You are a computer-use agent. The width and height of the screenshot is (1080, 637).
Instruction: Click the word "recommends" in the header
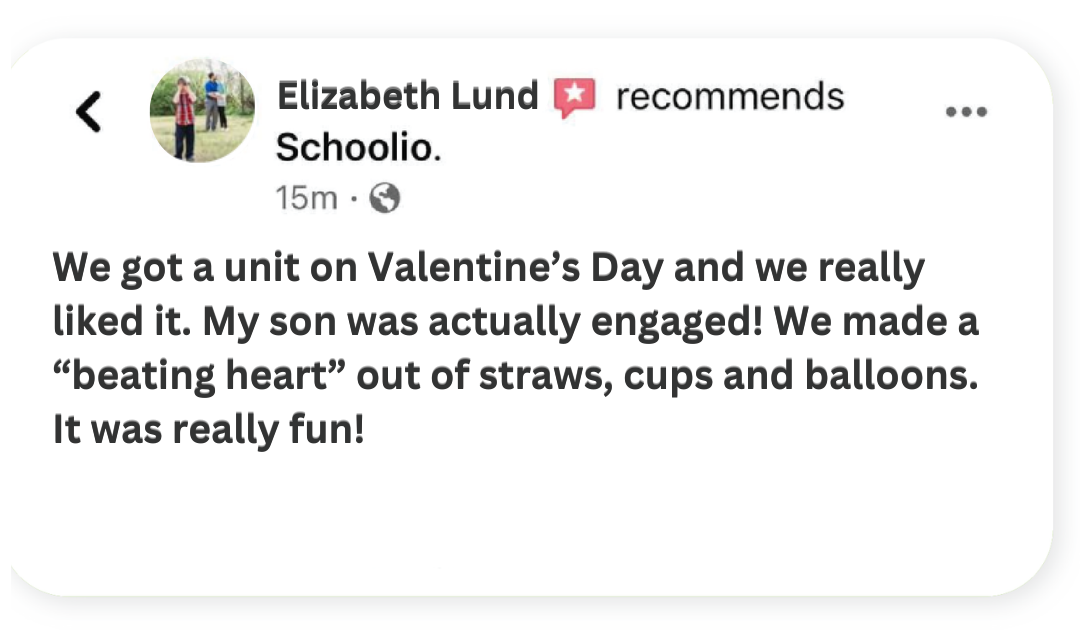730,97
